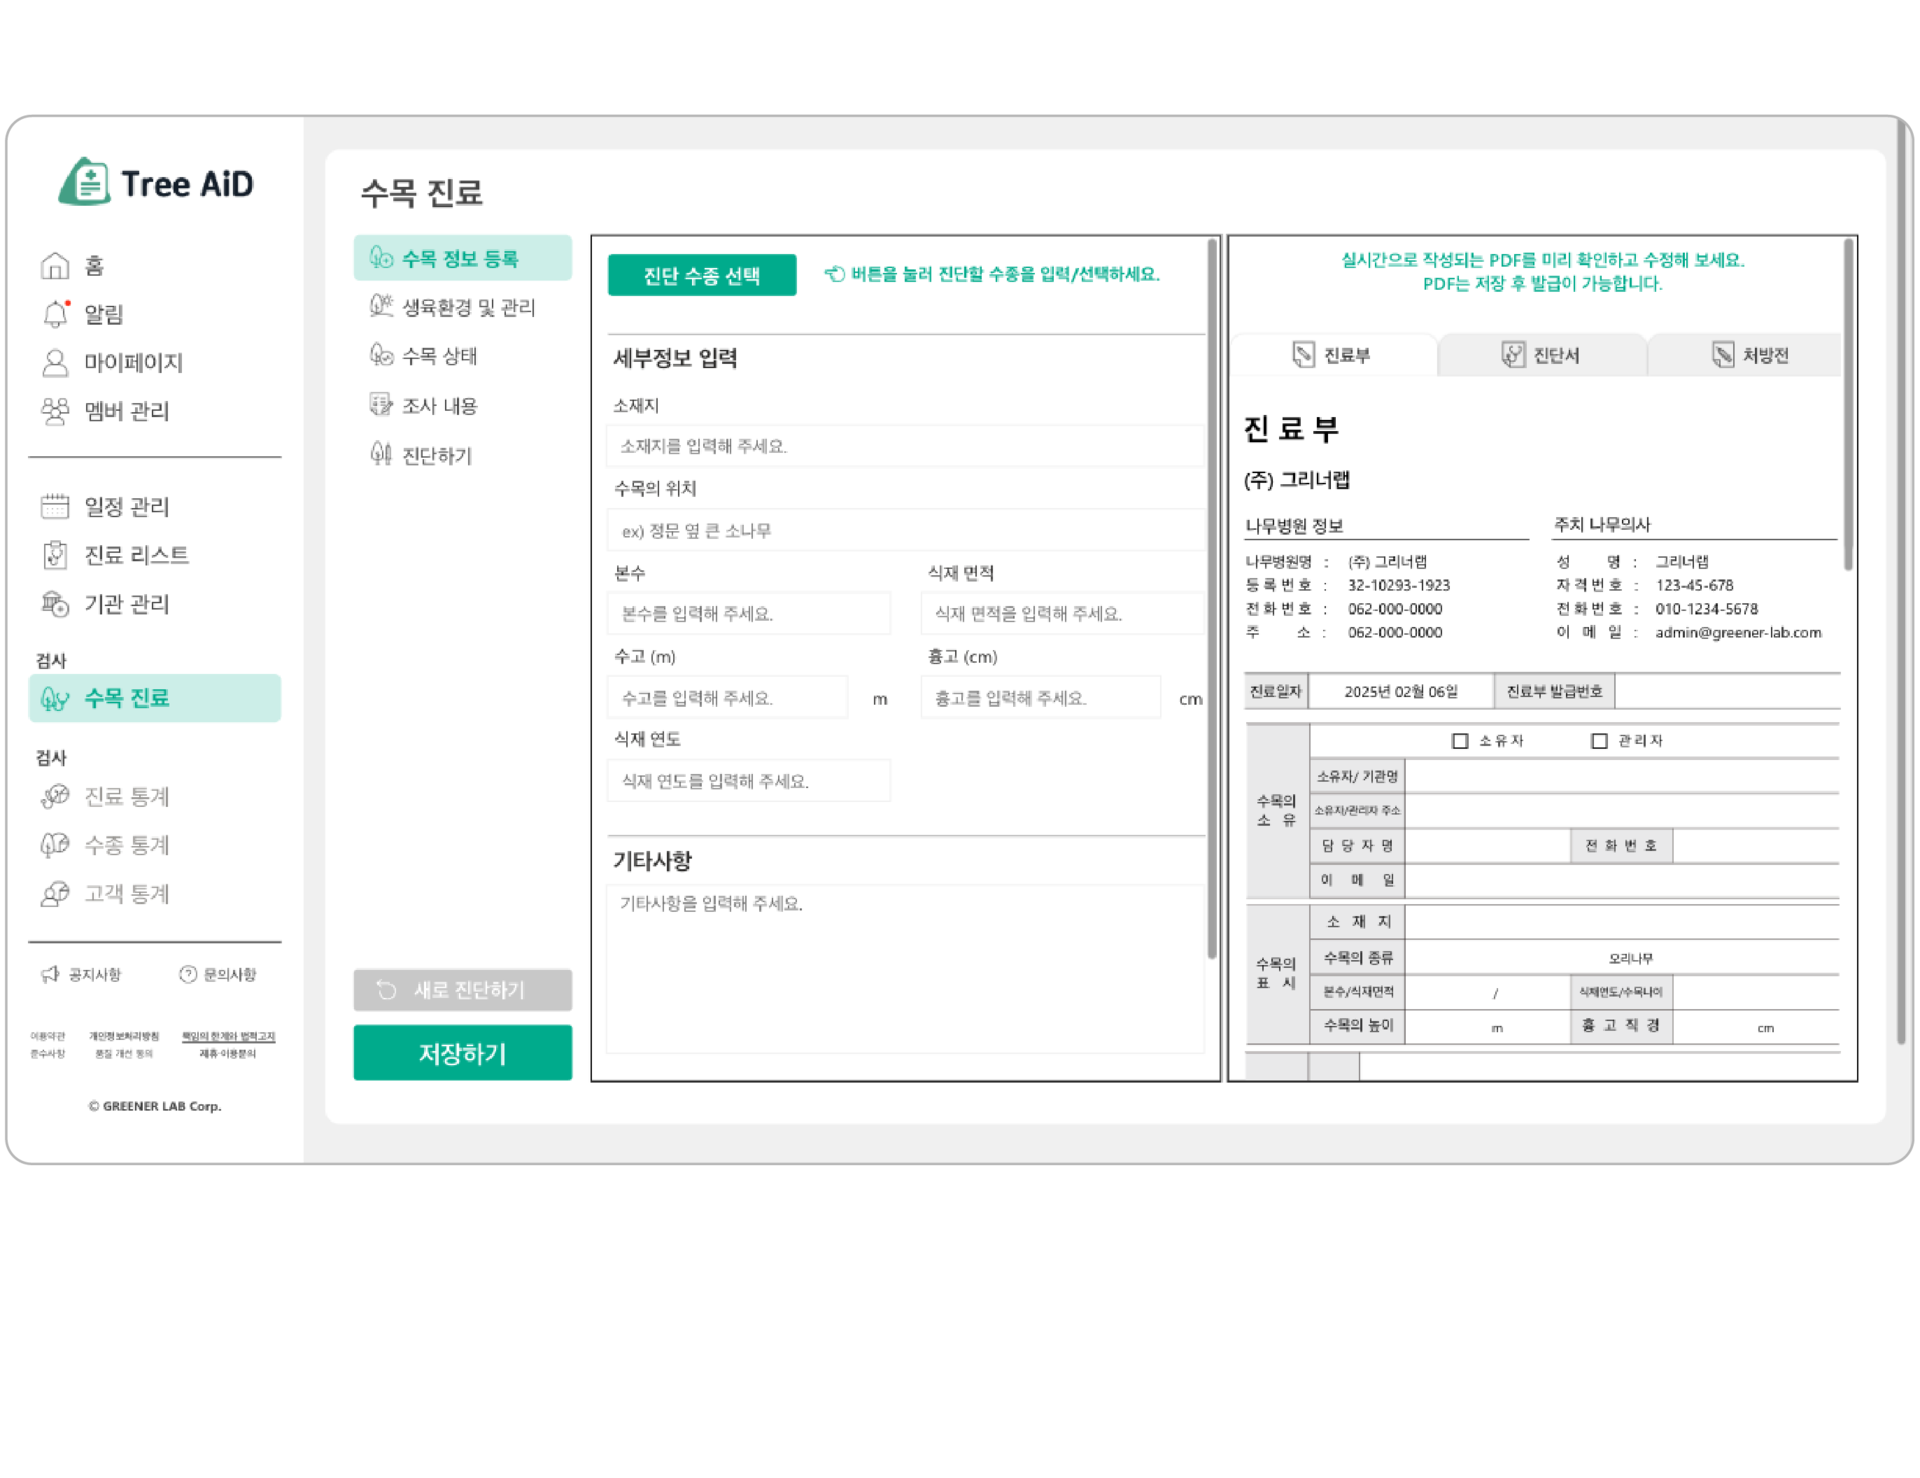Click the 소재지 input field
Viewport: 1920px width, 1478px height.
pyautogui.click(x=905, y=446)
